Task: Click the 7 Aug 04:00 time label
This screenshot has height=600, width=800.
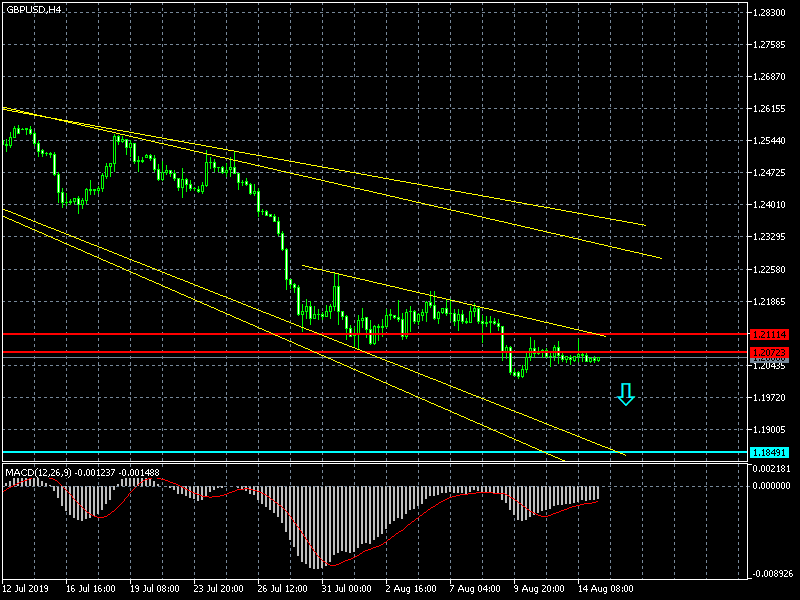Action: [475, 589]
